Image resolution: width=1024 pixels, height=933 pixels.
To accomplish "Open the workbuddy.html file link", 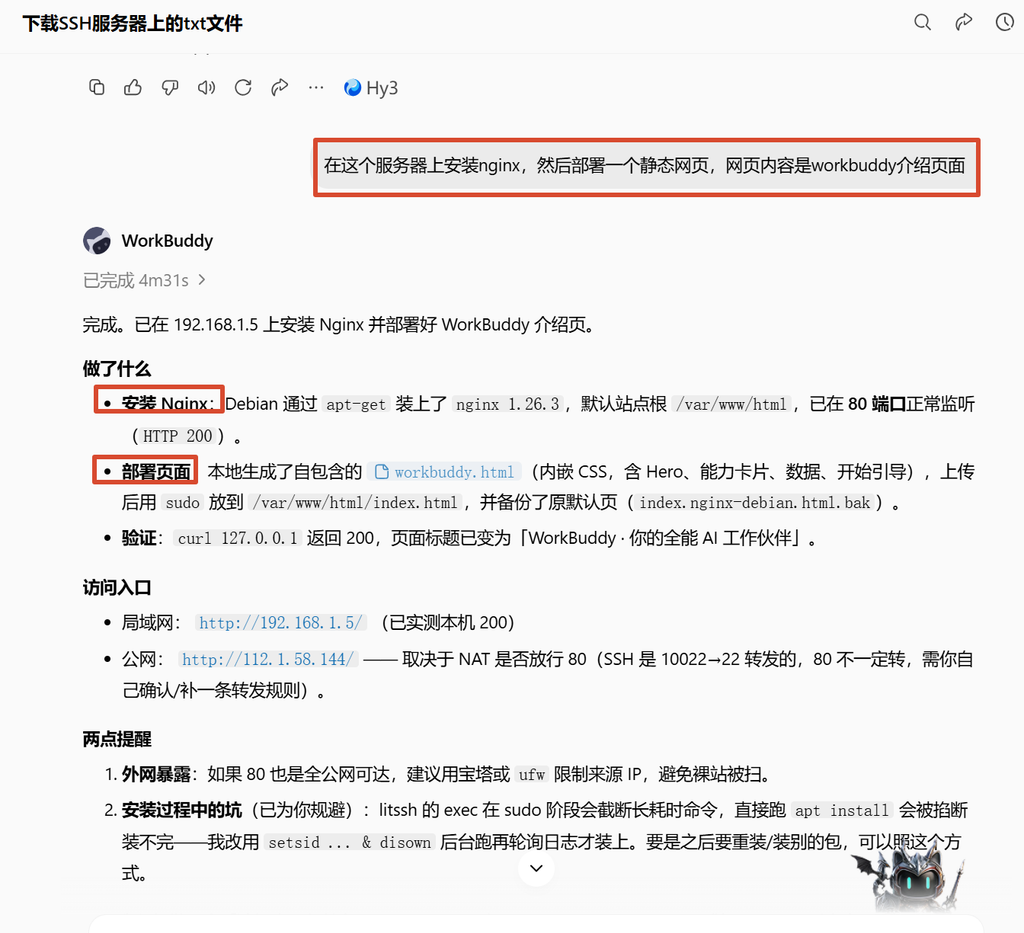I will pyautogui.click(x=445, y=472).
